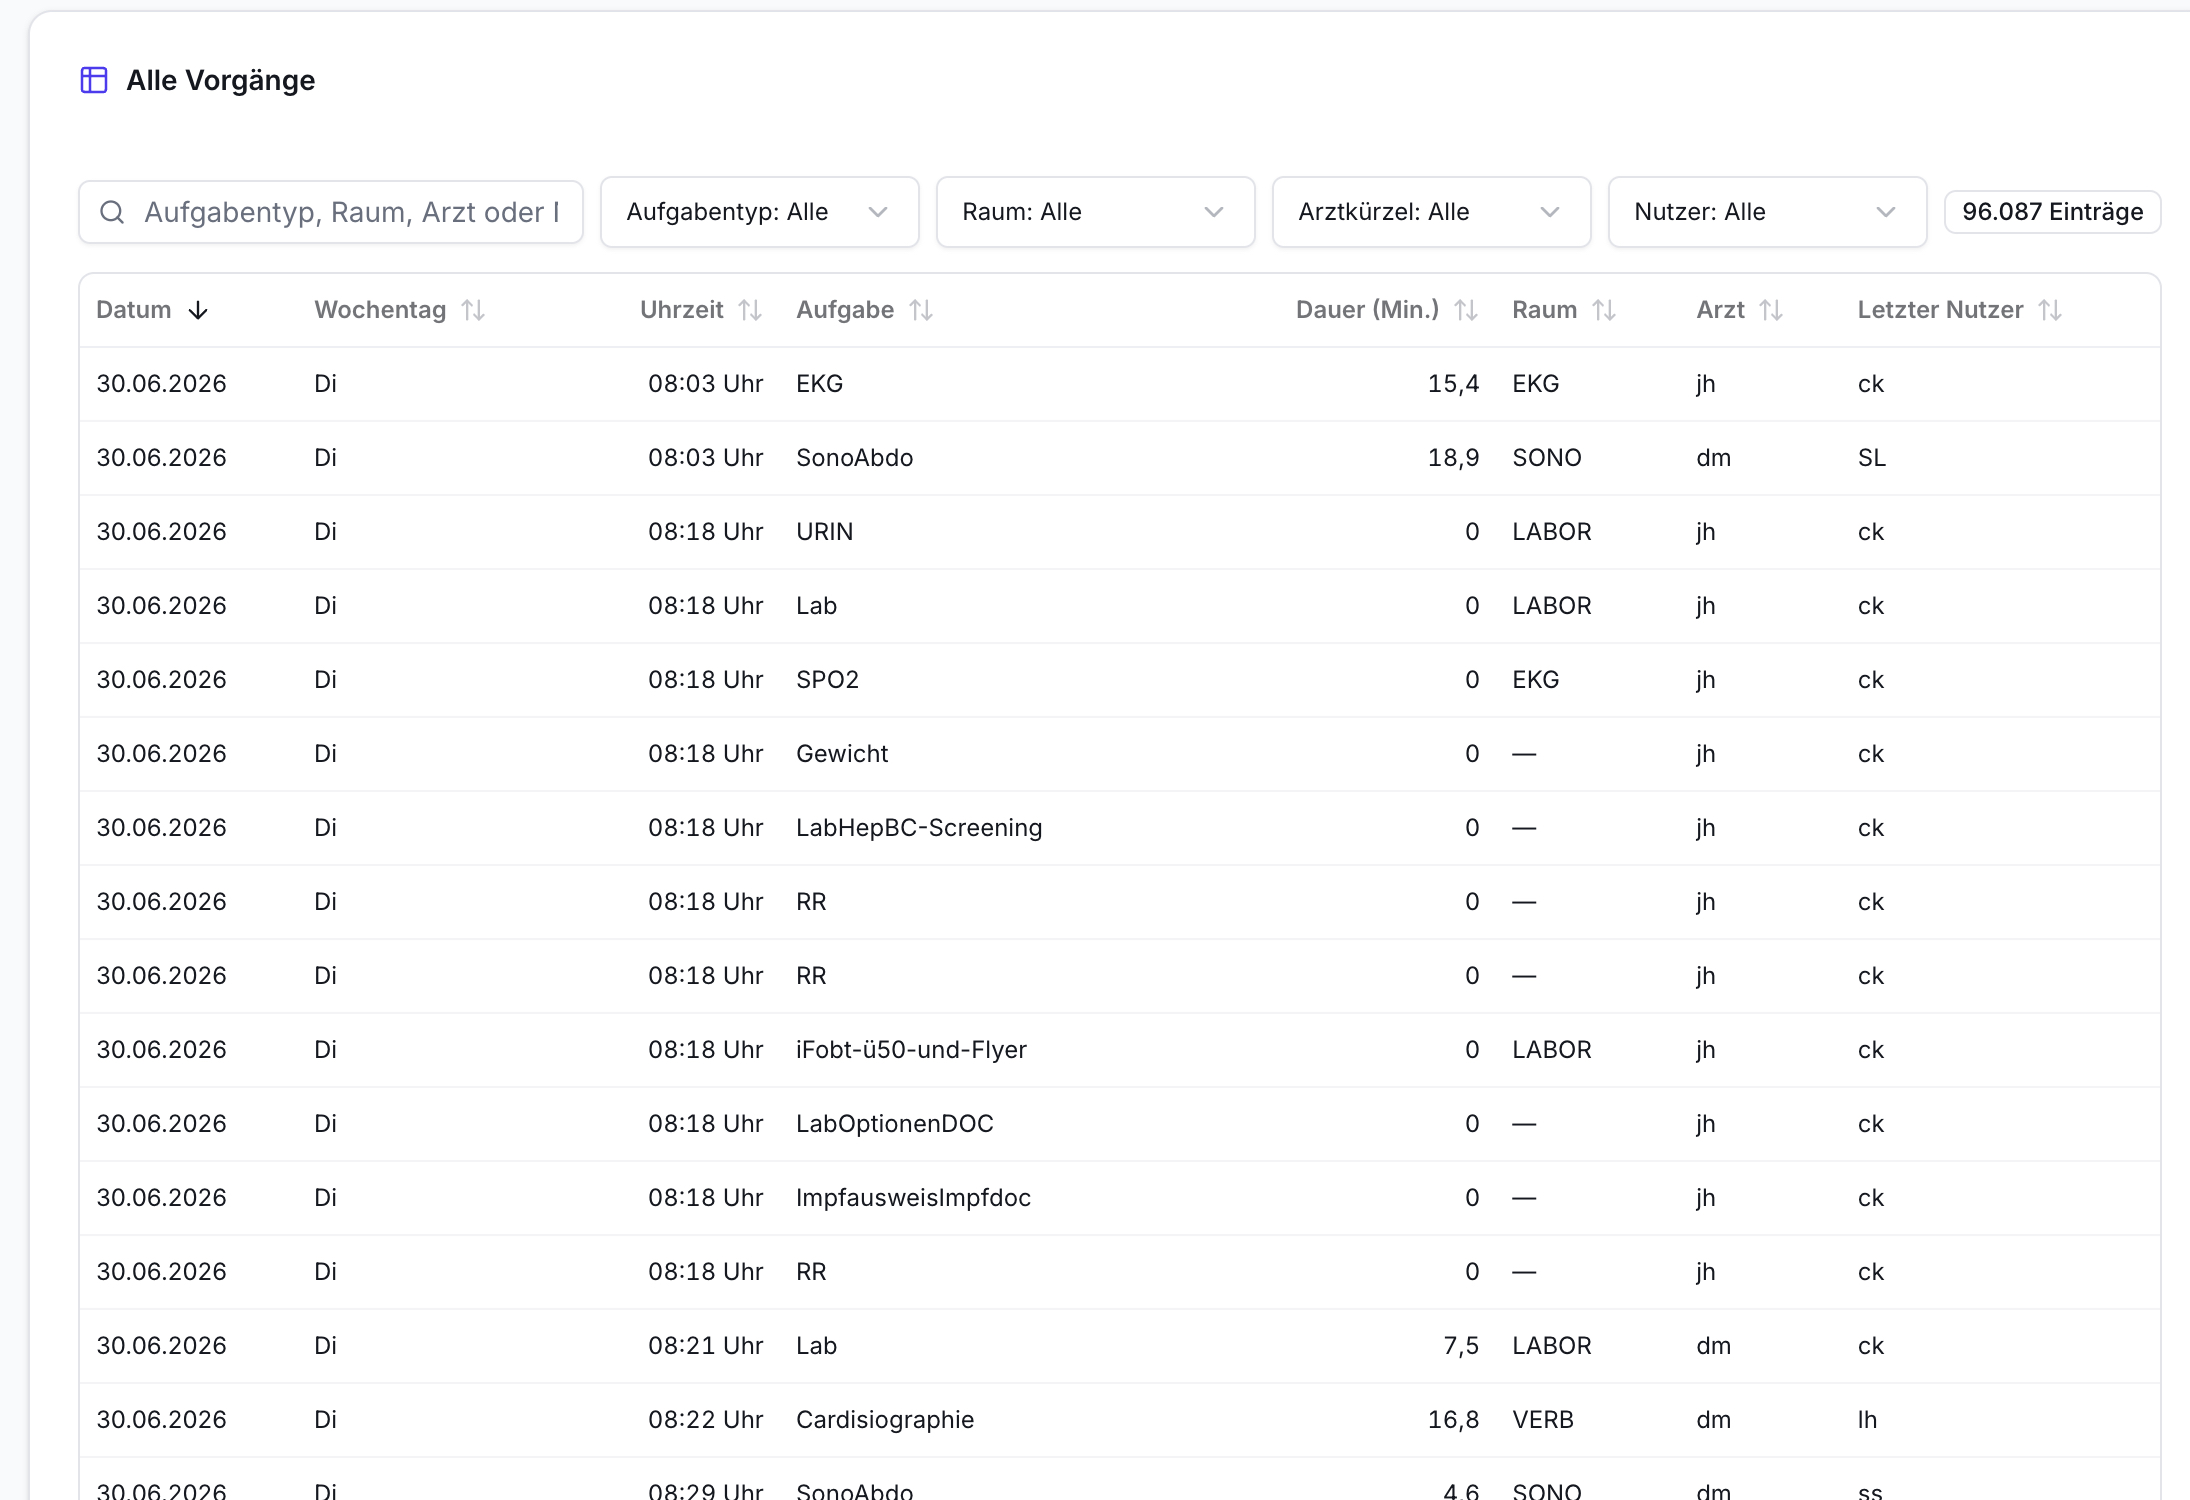Click the search magnifier icon
This screenshot has width=2190, height=1500.
(112, 212)
